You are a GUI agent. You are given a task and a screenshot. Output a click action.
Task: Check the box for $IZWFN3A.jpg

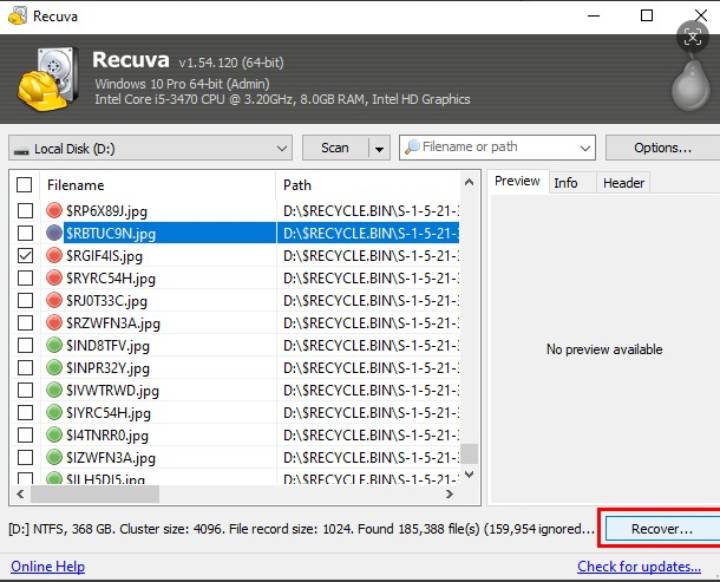tap(25, 457)
